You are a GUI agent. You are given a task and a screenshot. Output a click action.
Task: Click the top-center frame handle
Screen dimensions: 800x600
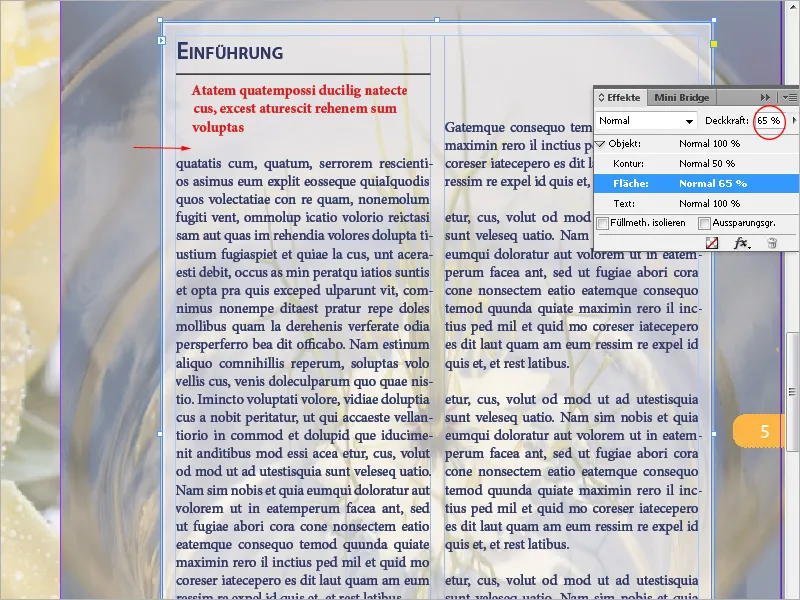[437, 20]
